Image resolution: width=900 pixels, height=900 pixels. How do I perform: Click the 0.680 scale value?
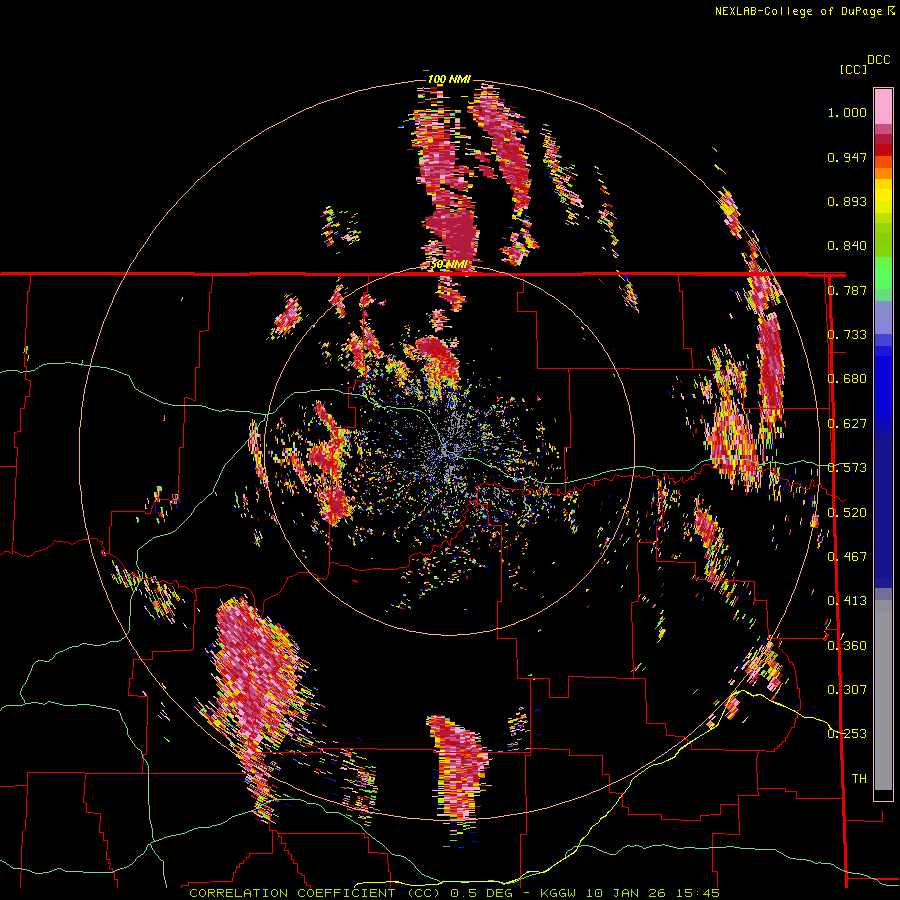coord(847,379)
